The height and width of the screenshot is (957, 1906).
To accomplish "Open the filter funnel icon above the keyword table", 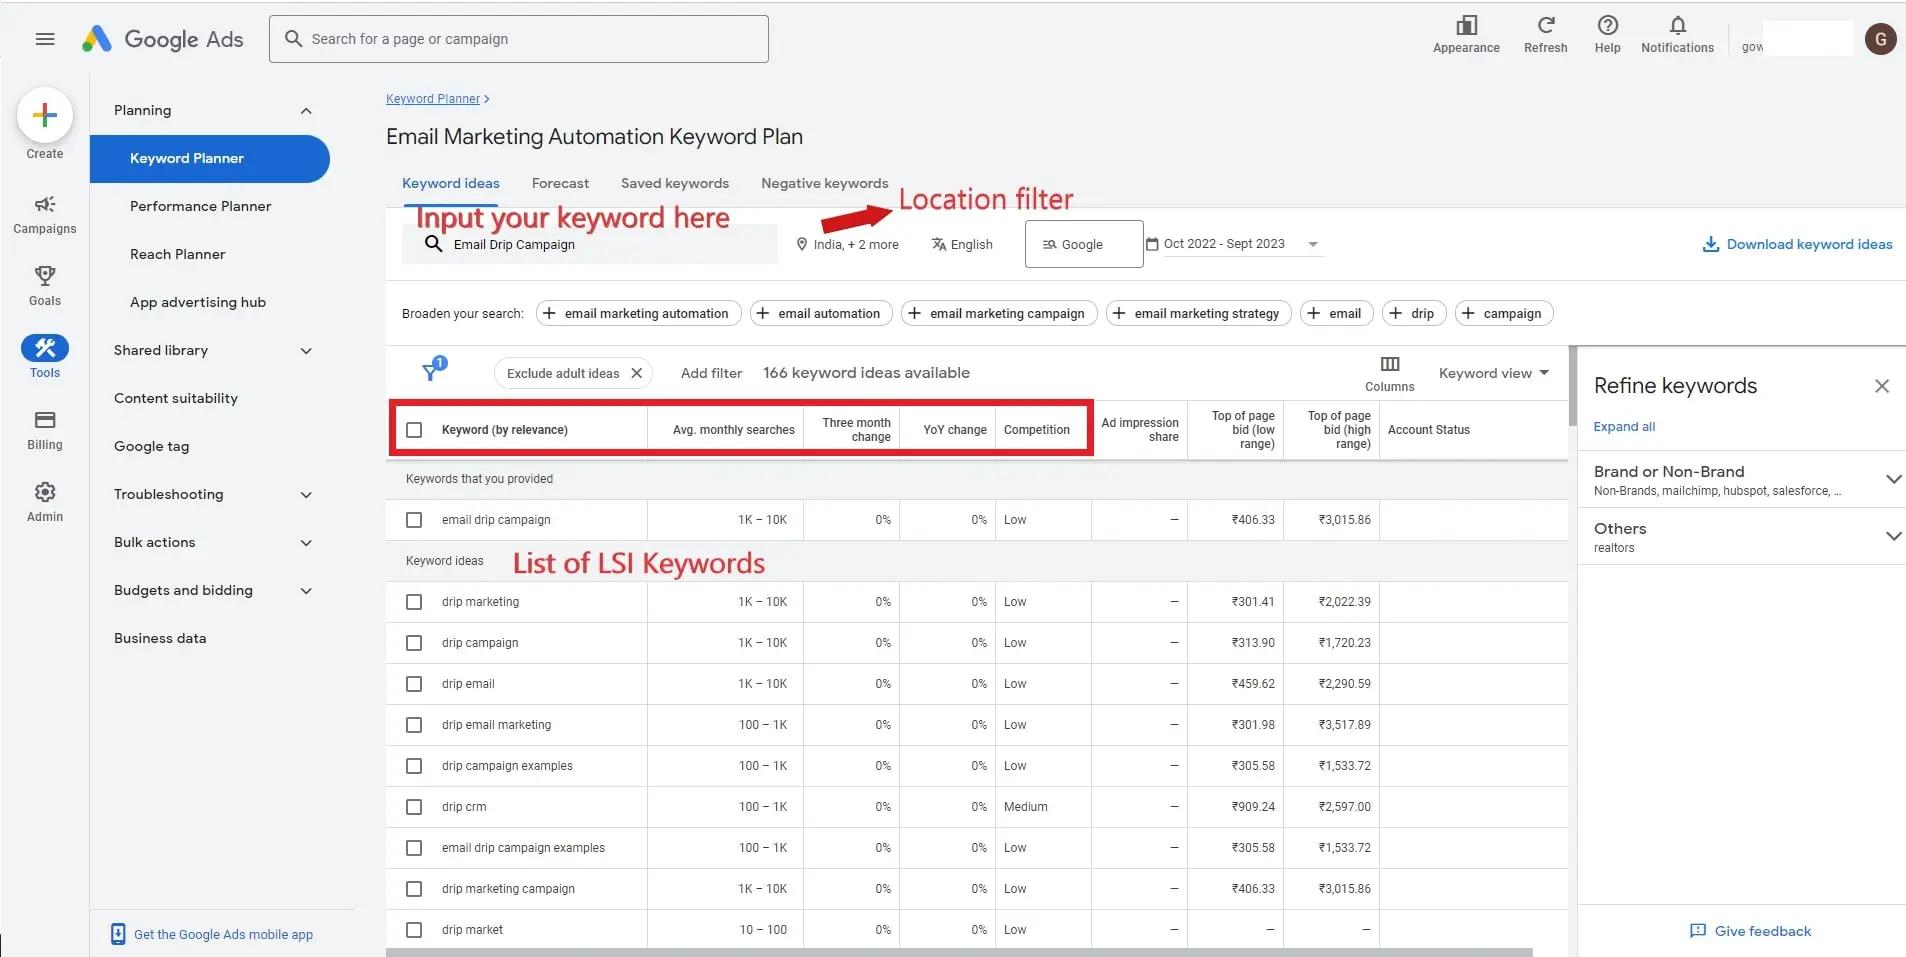I will [x=432, y=371].
